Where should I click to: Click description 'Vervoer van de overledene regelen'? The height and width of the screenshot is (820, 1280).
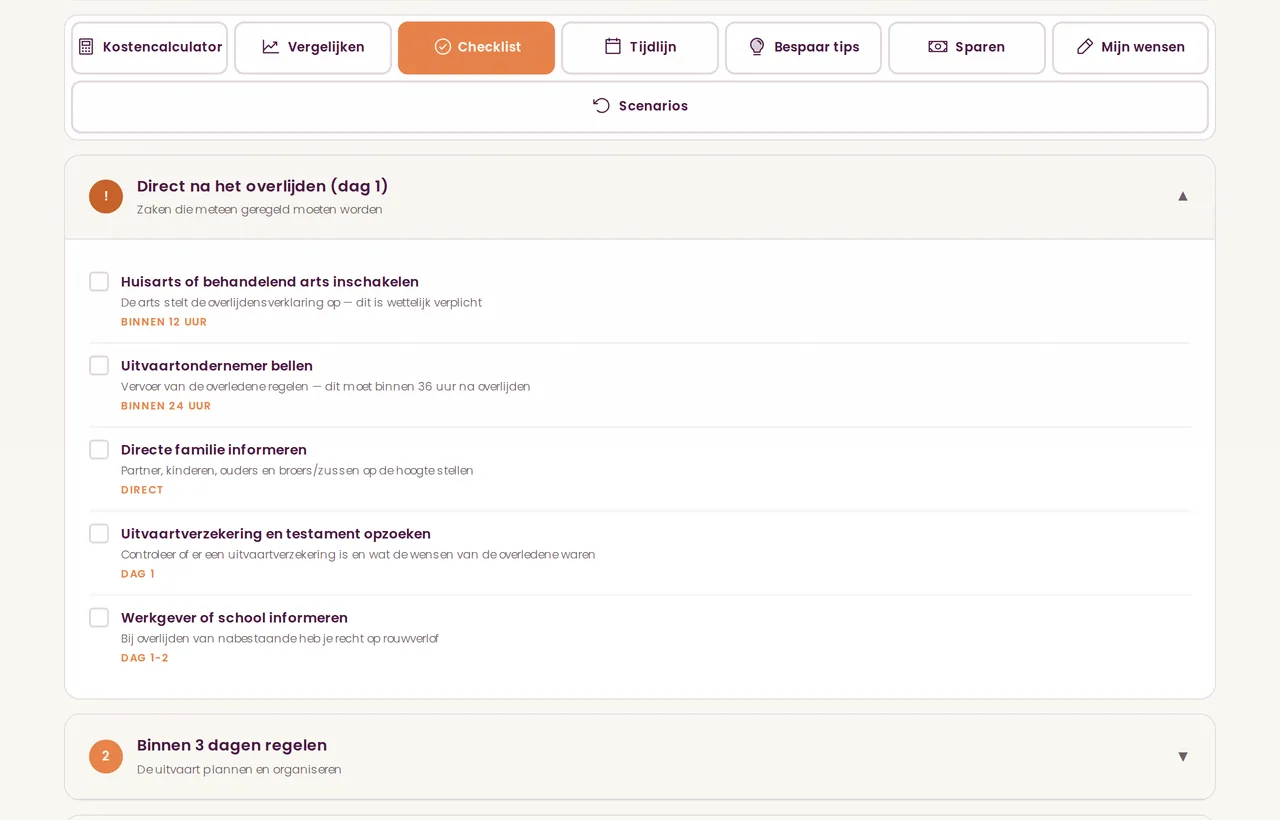tap(326, 386)
